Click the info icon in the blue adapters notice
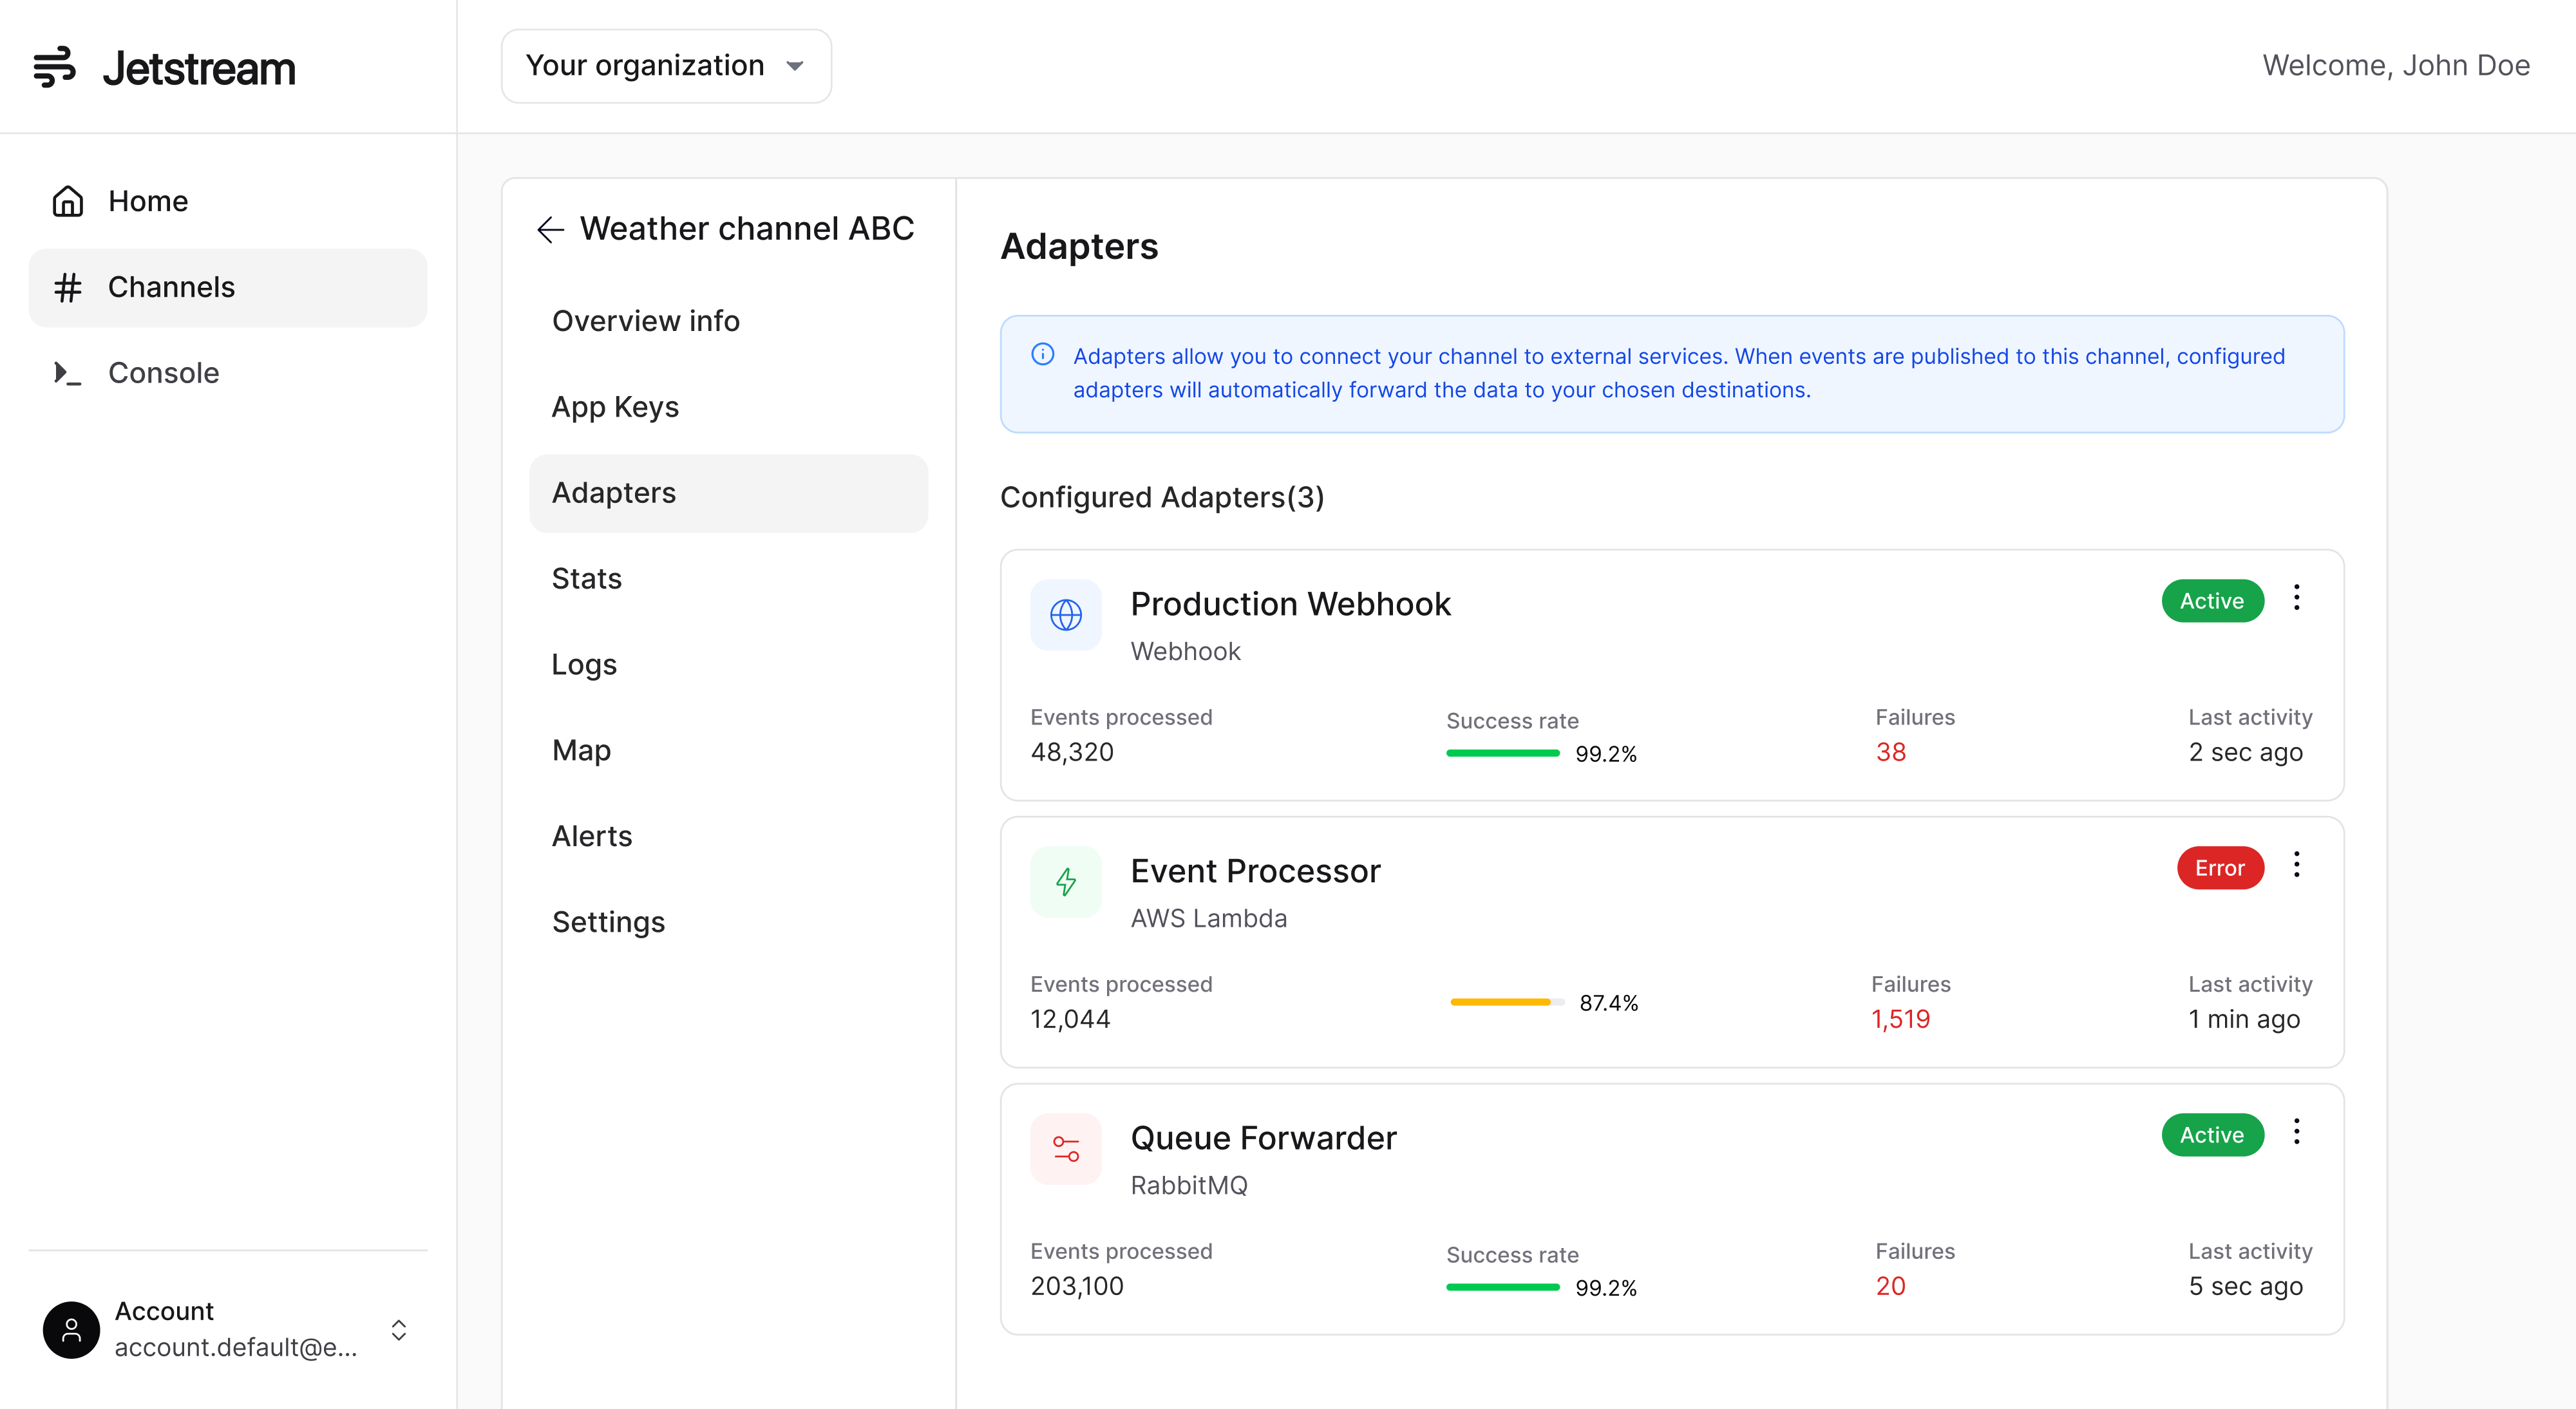2576x1409 pixels. pos(1043,354)
